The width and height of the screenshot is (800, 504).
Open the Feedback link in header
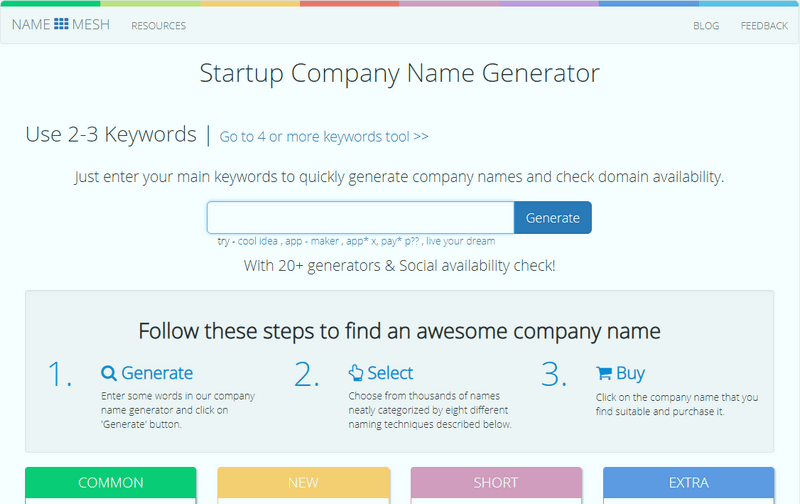(764, 26)
